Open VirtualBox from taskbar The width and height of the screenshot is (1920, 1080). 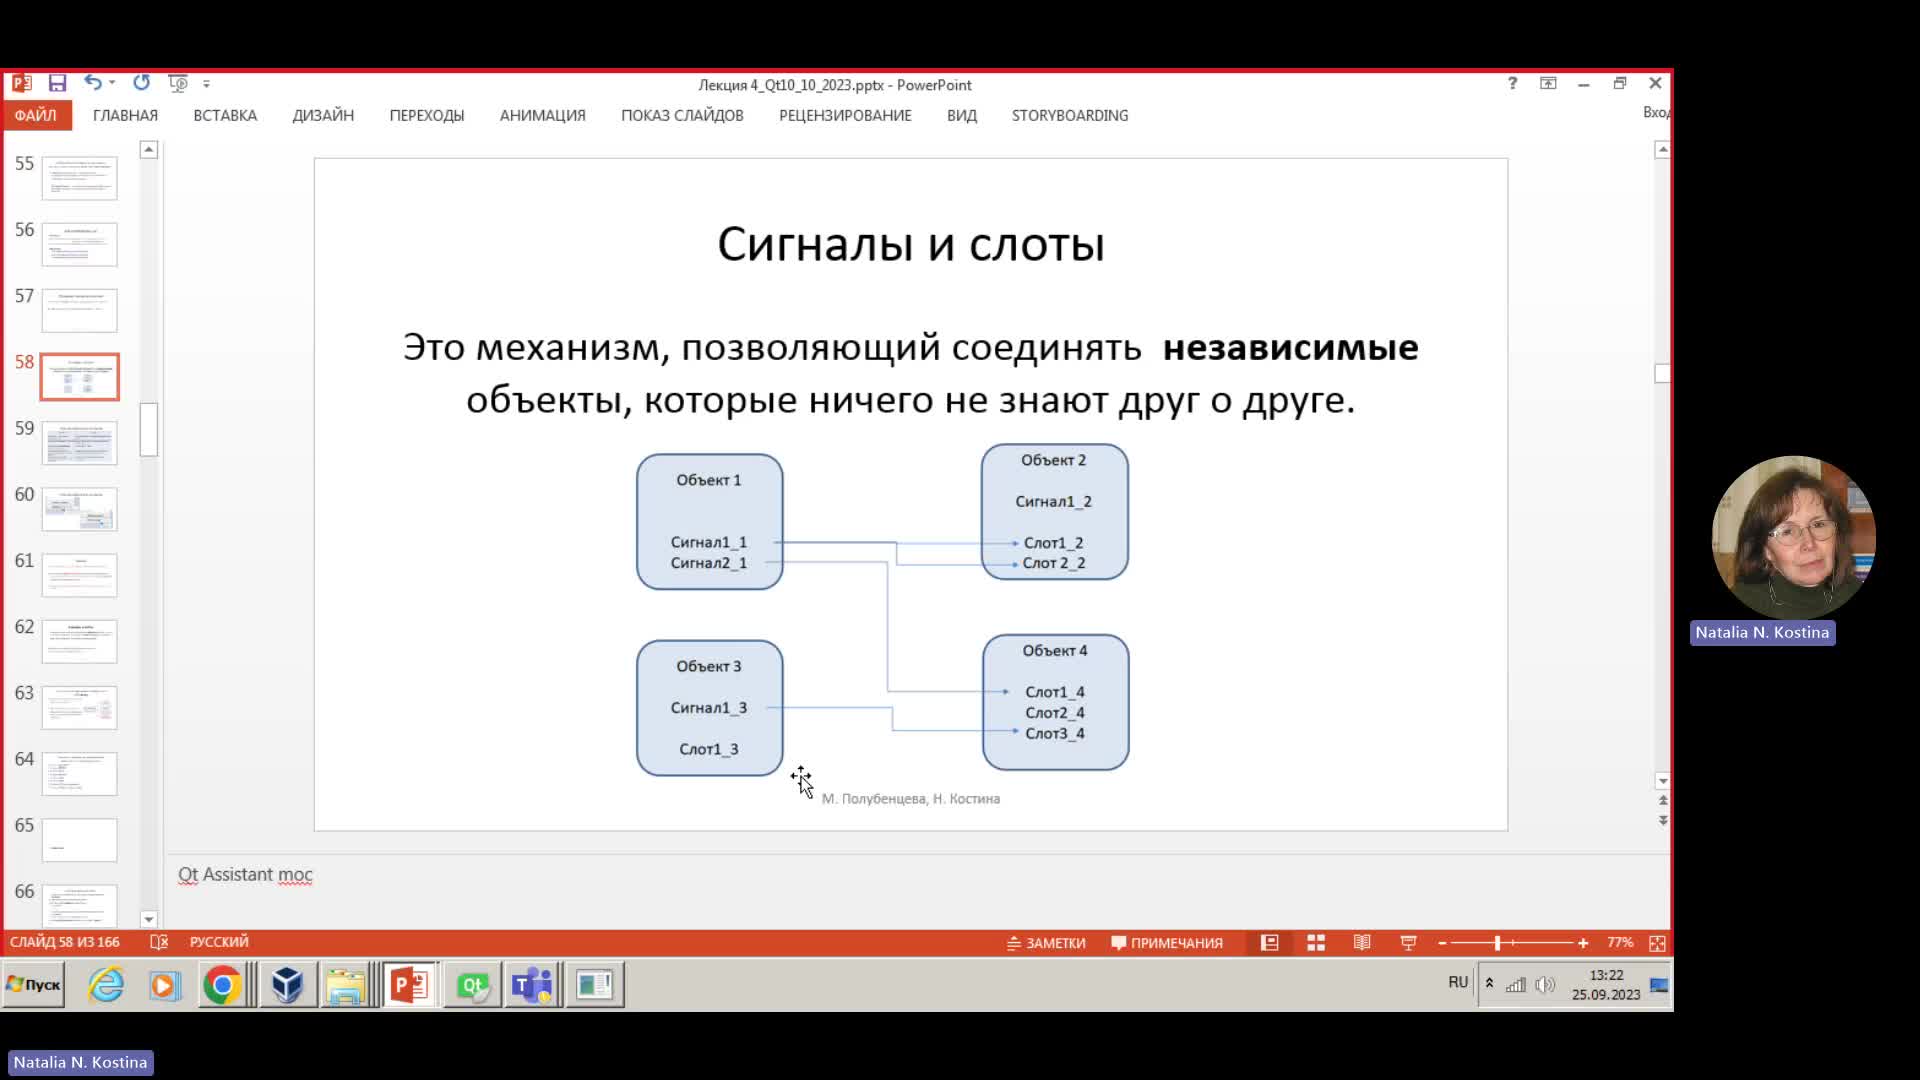pyautogui.click(x=288, y=985)
